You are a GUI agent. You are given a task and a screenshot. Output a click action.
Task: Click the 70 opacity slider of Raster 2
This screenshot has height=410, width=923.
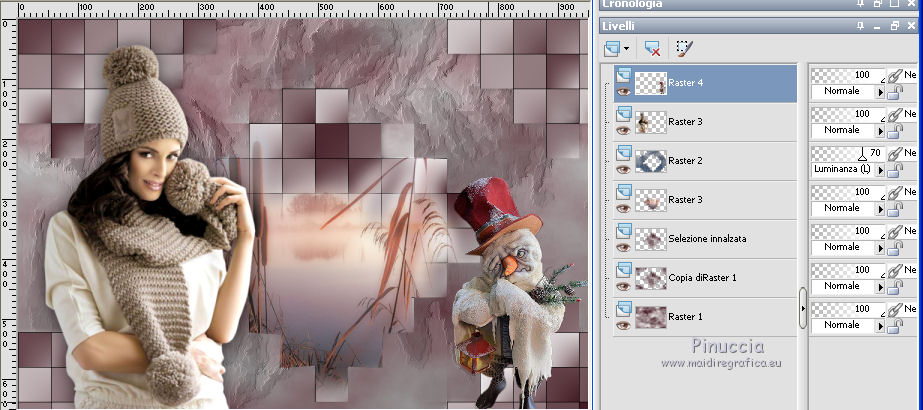848,153
